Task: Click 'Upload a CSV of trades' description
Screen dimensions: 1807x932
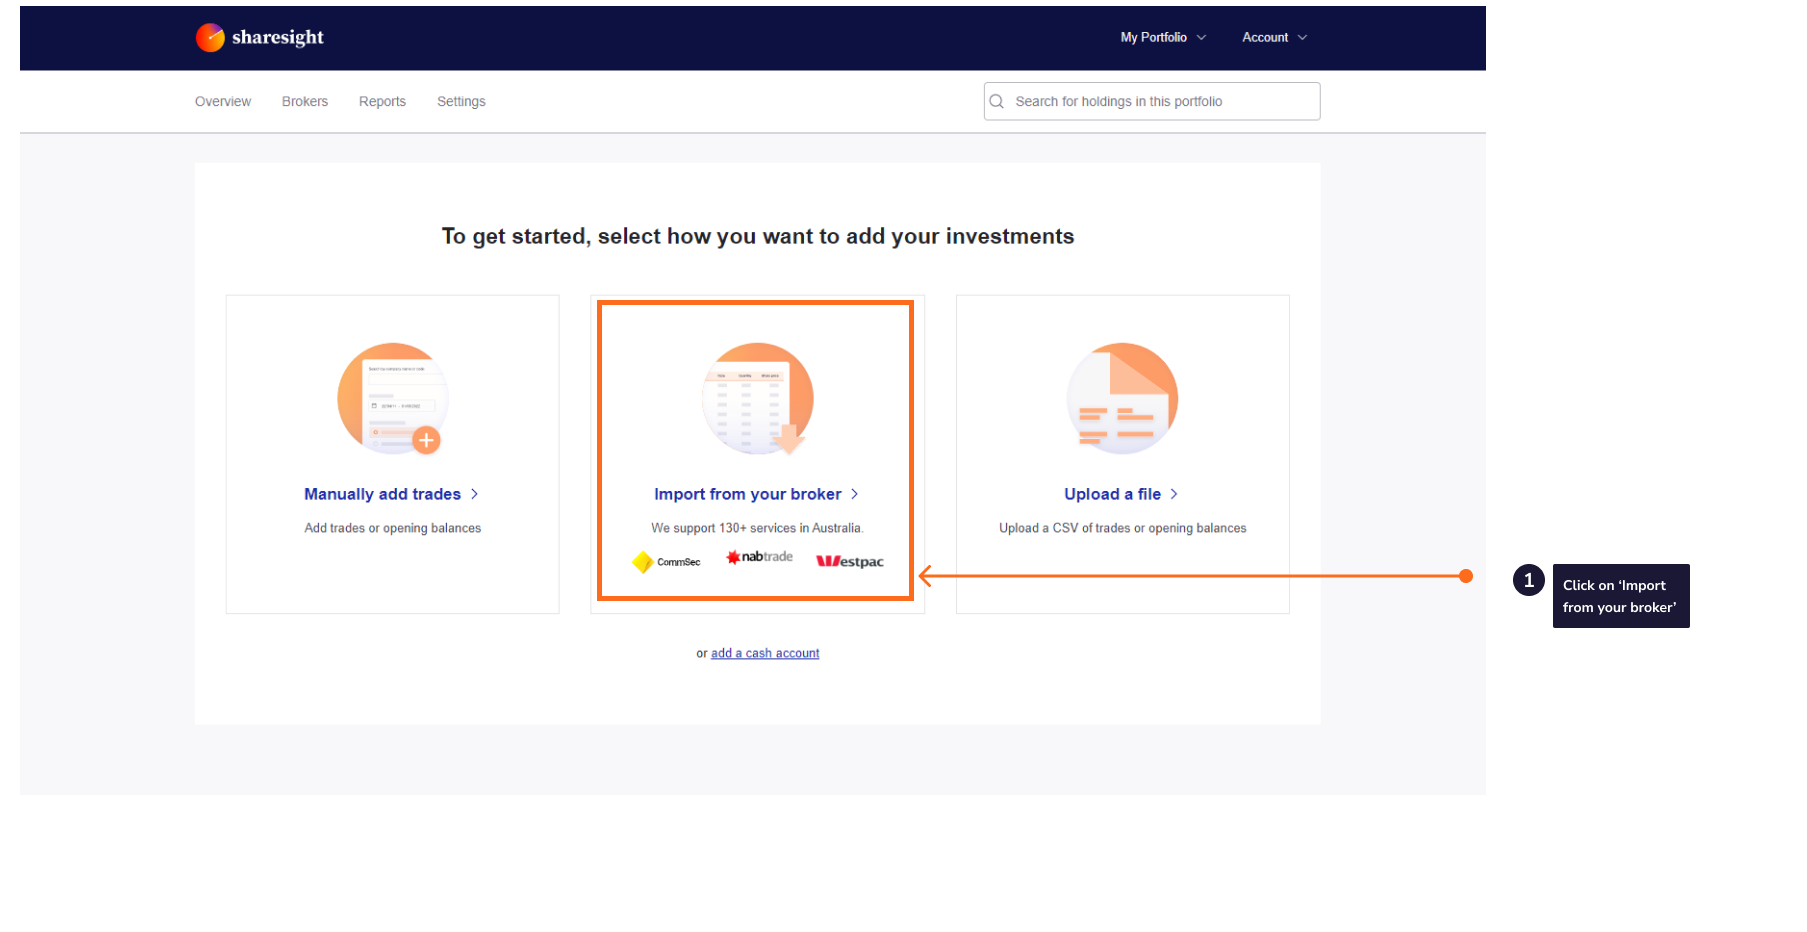Action: pyautogui.click(x=1123, y=528)
